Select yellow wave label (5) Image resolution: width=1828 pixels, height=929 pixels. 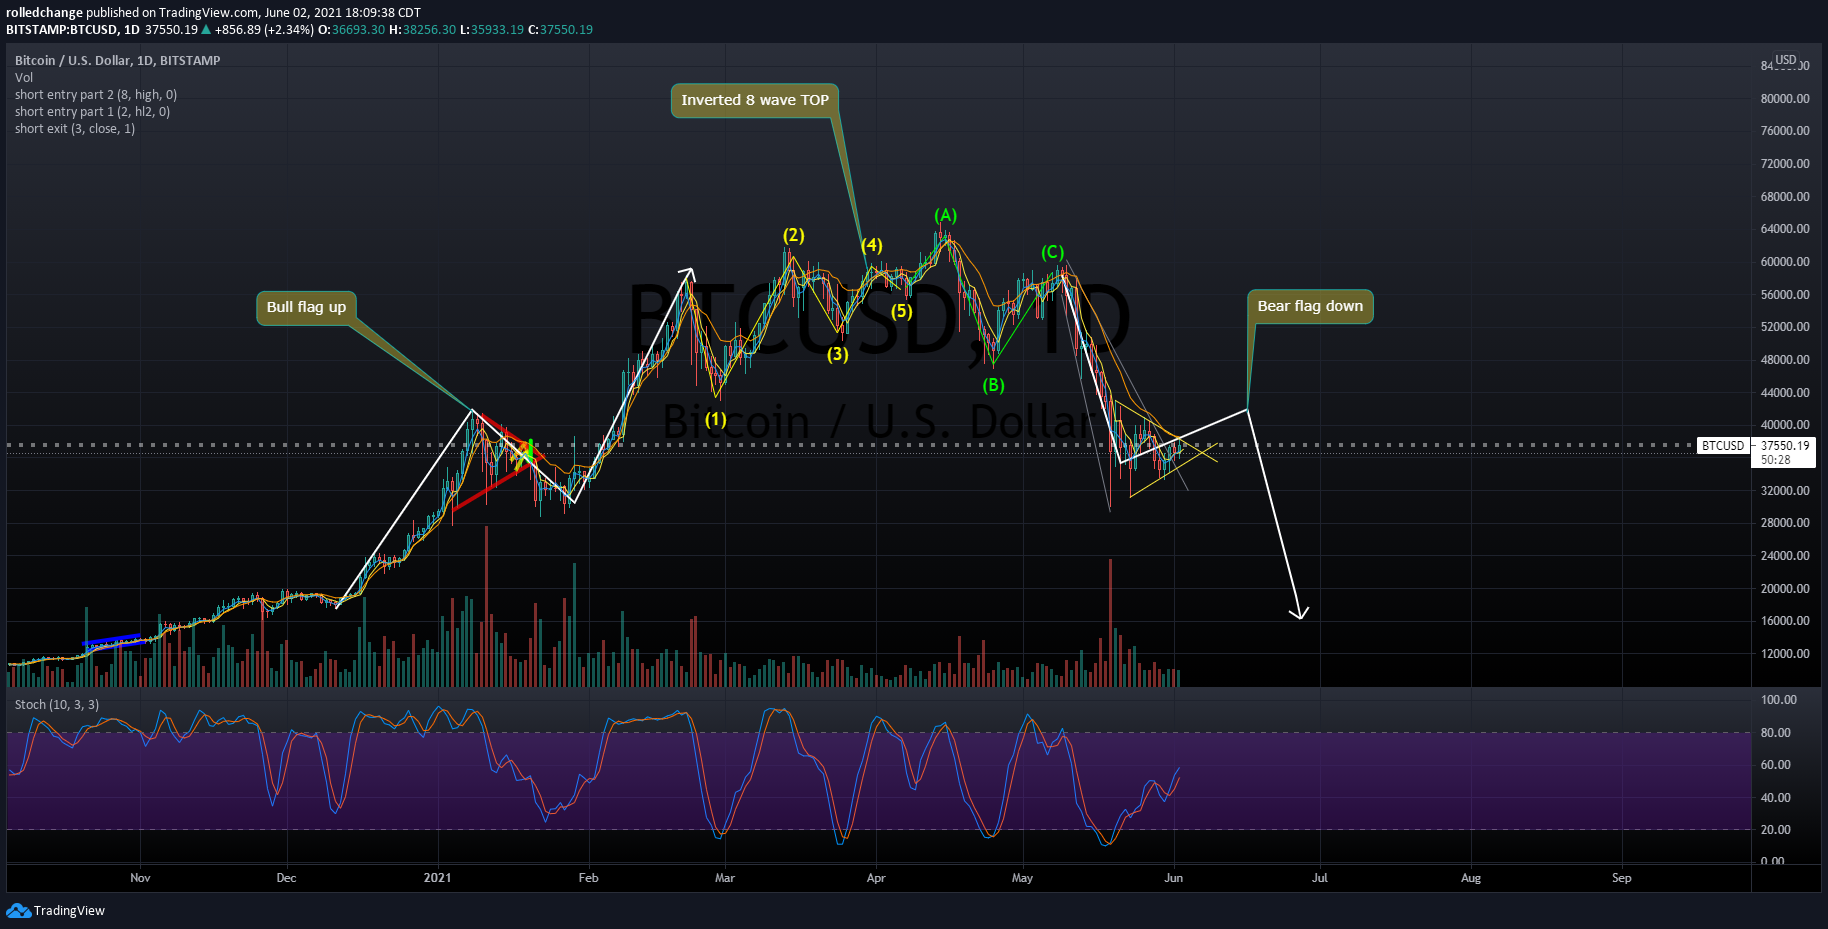click(x=901, y=311)
